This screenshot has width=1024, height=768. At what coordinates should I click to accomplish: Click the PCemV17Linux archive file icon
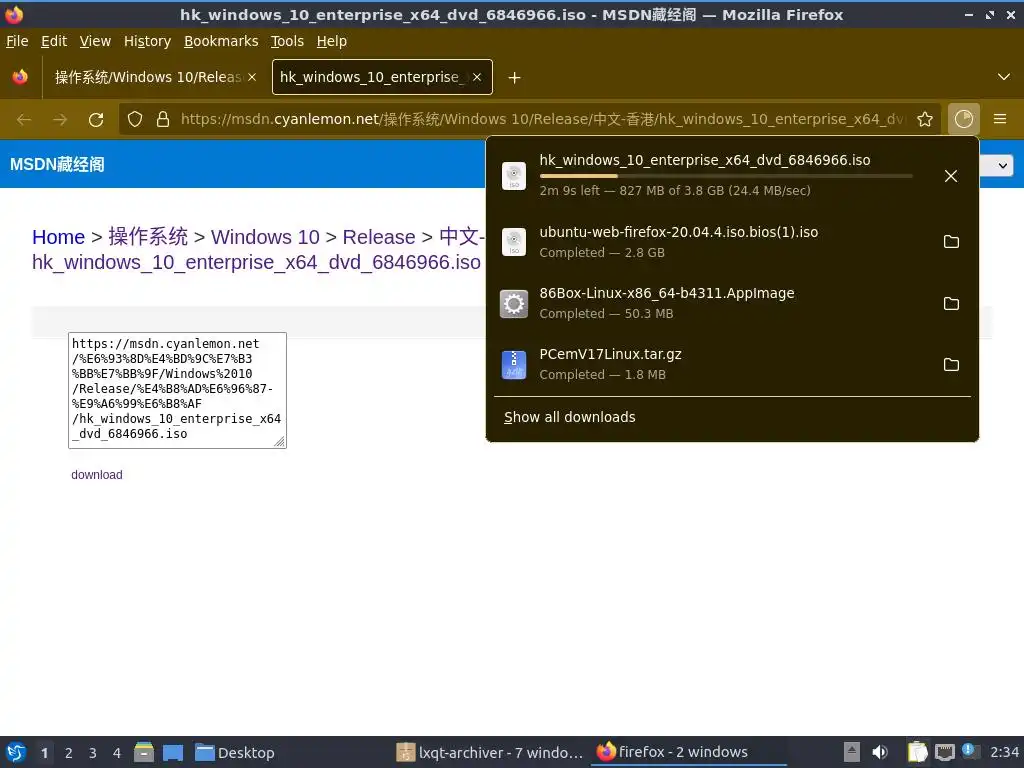(x=514, y=364)
